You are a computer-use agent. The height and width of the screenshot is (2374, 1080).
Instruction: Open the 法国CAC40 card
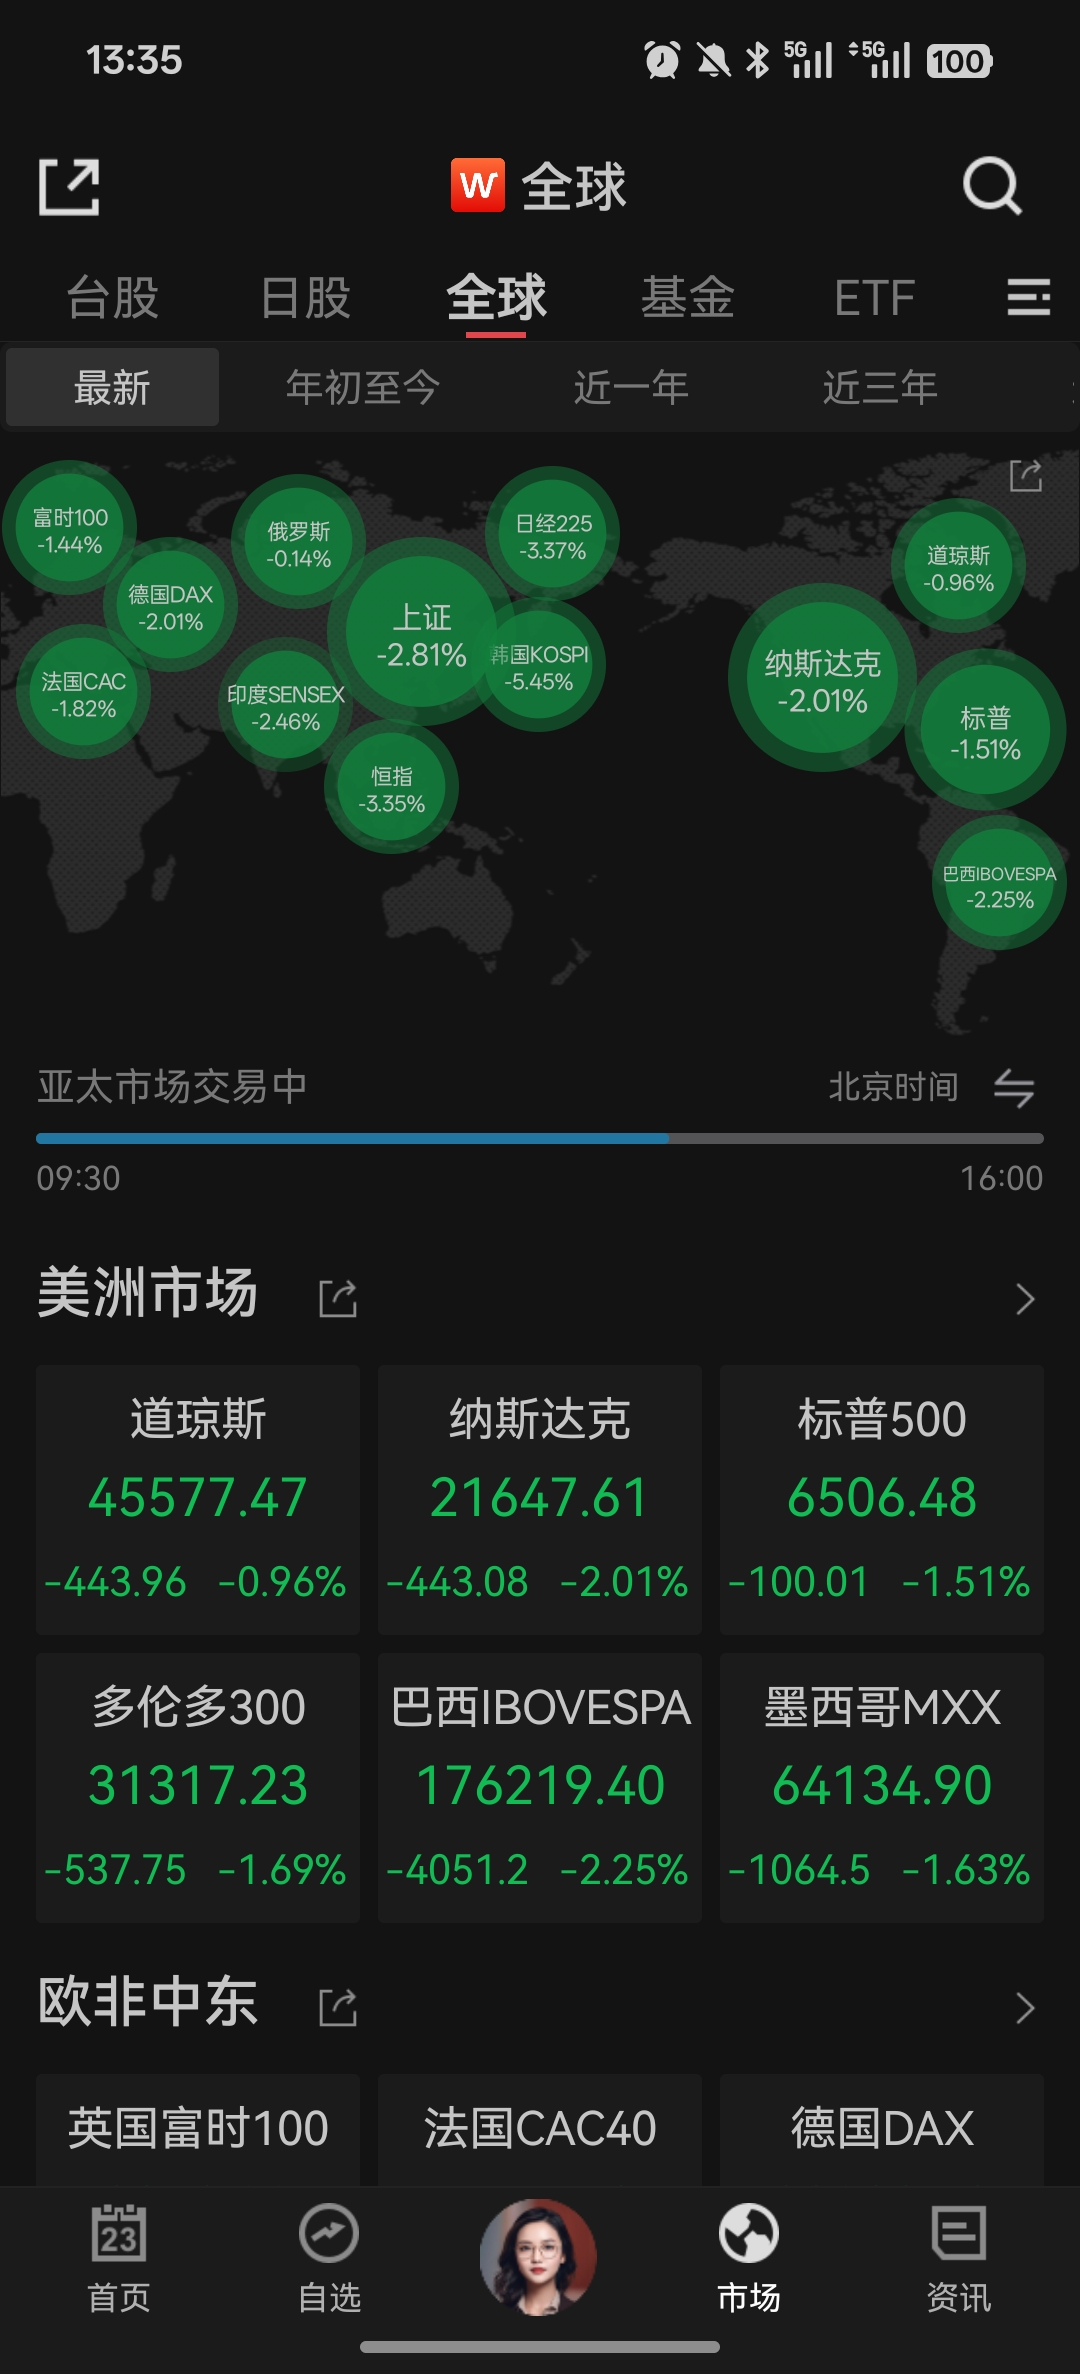pos(540,2129)
